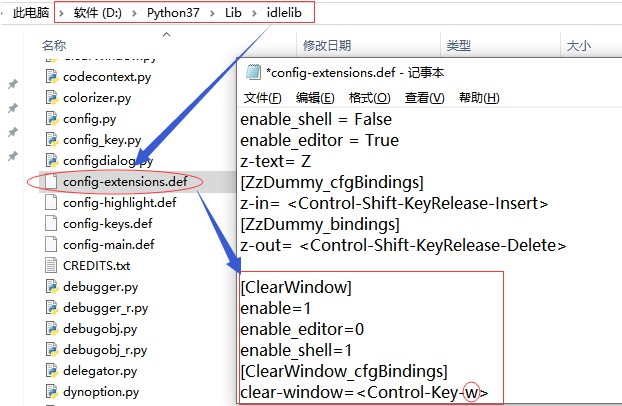Click the Notepad icon in title bar

(x=253, y=73)
